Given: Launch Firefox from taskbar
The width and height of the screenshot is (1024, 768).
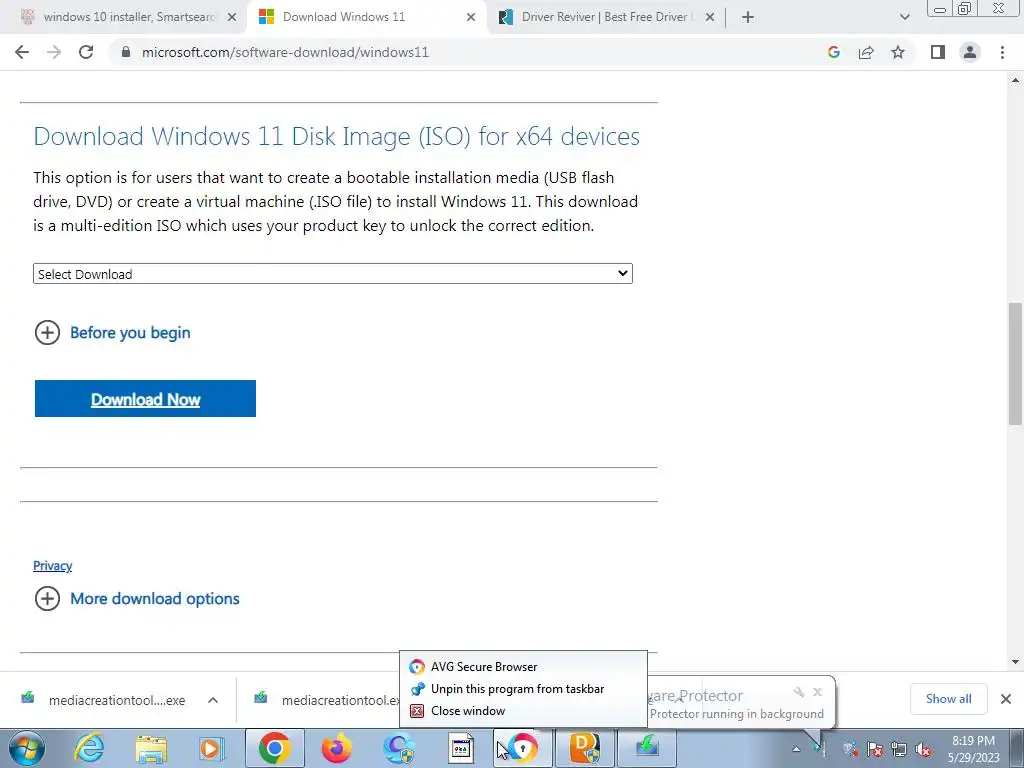Looking at the screenshot, I should [x=336, y=748].
